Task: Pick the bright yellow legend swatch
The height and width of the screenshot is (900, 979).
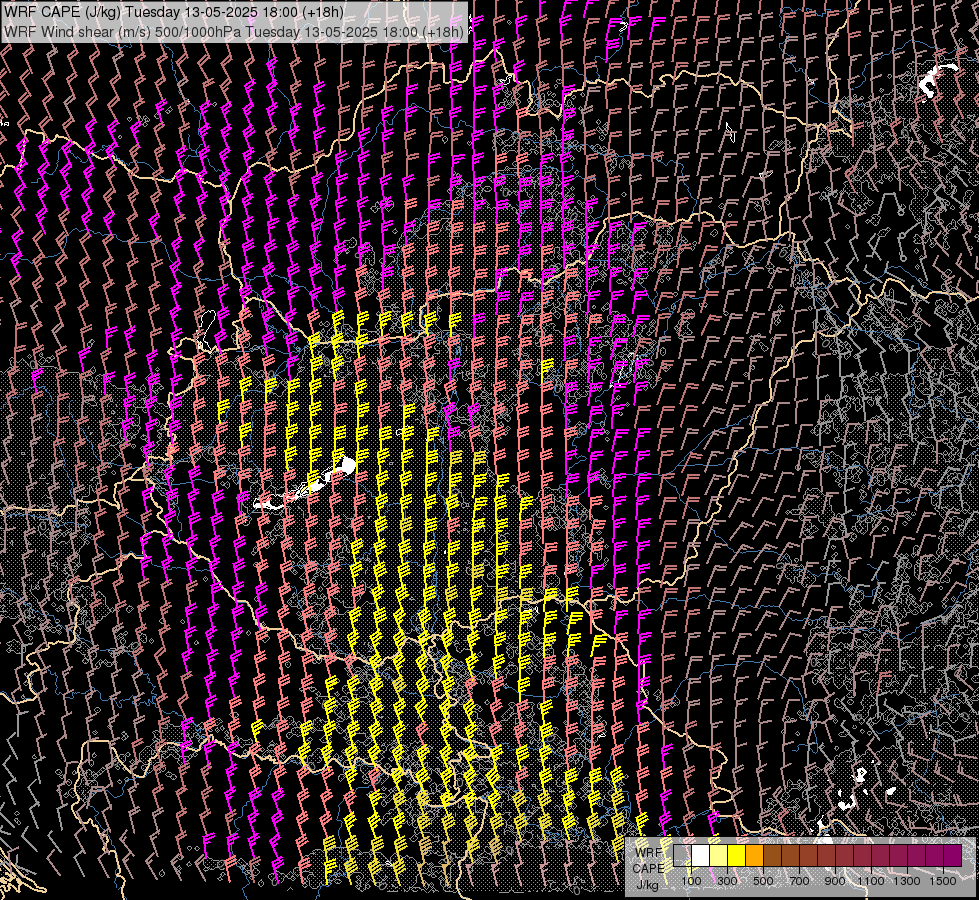Action: 737,856
